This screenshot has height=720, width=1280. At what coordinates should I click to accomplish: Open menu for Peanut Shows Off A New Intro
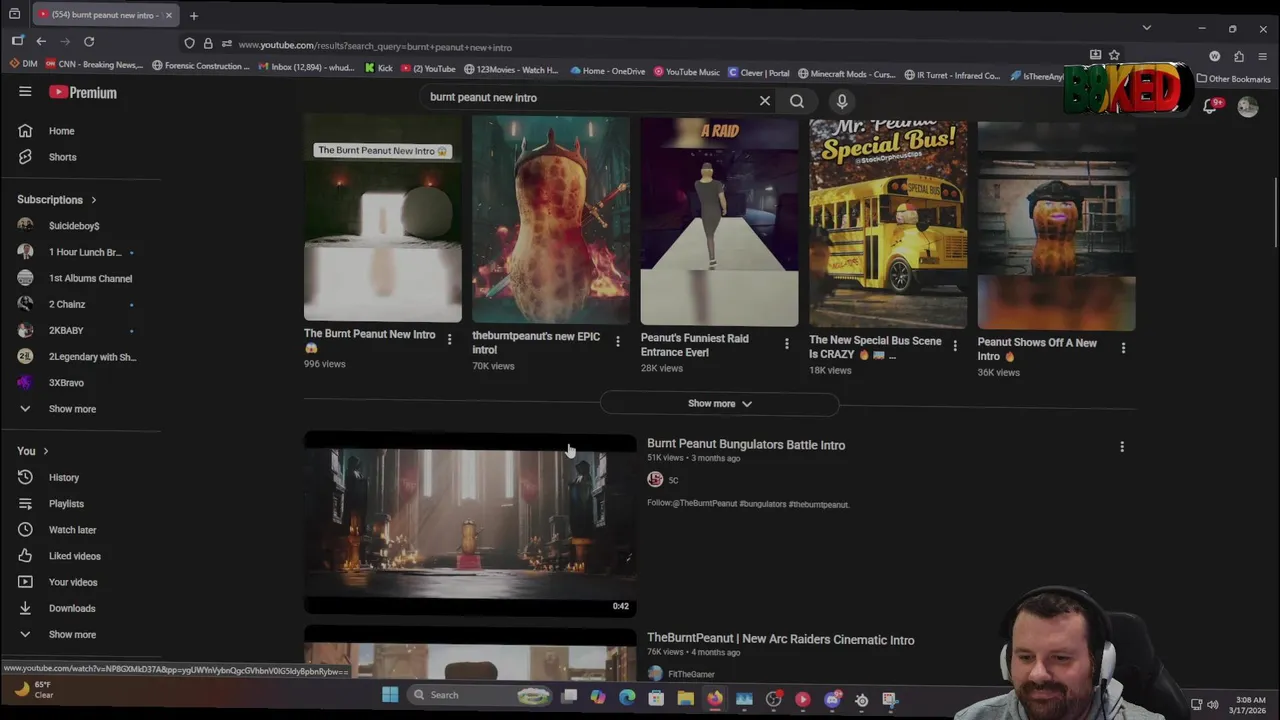click(x=1123, y=348)
